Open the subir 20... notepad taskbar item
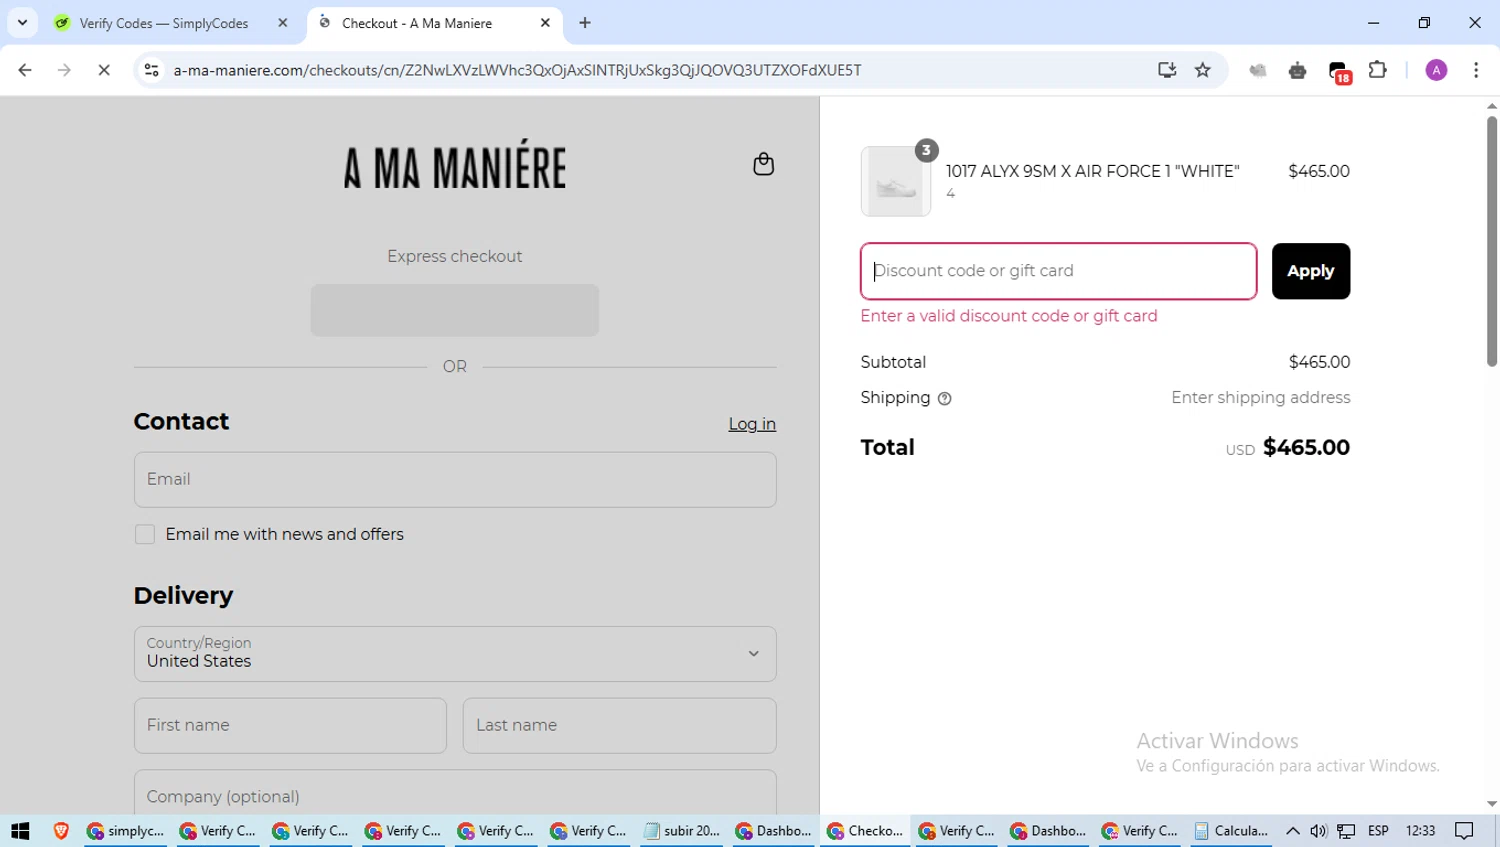 (x=682, y=831)
